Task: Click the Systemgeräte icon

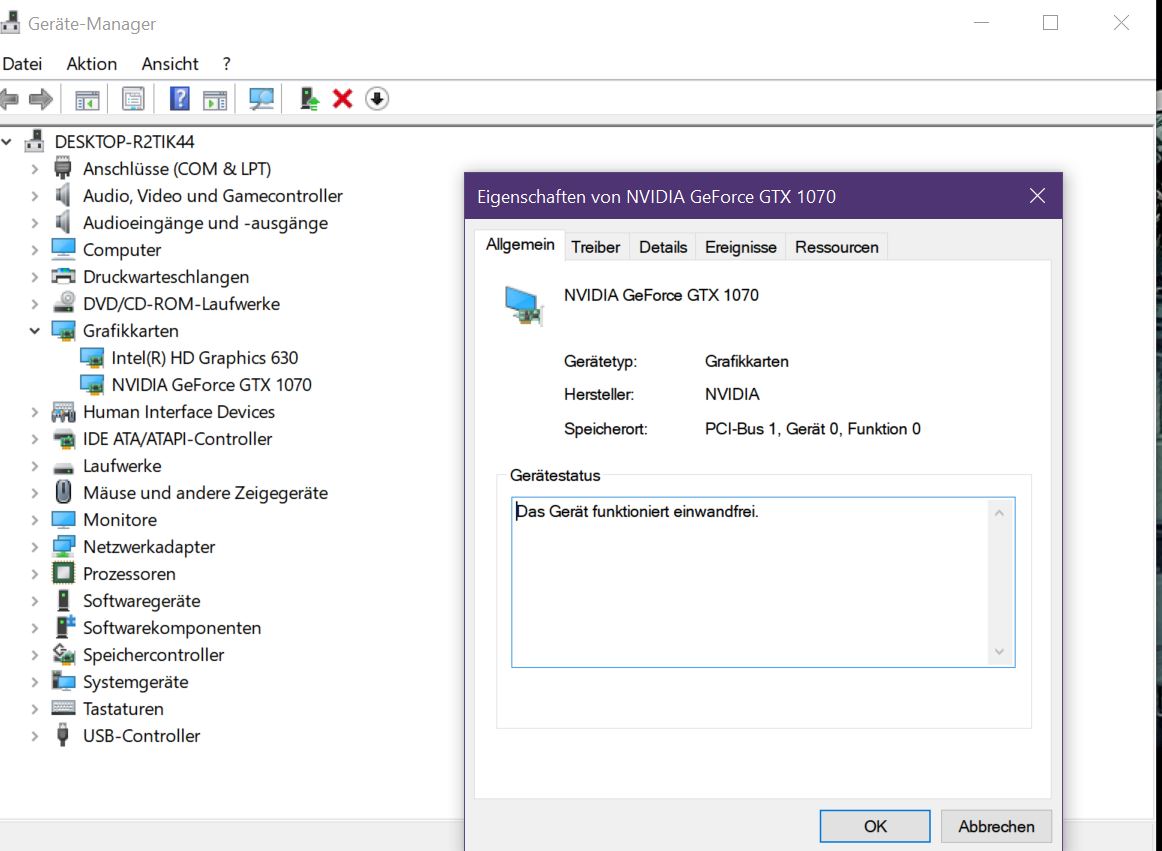Action: tap(64, 681)
